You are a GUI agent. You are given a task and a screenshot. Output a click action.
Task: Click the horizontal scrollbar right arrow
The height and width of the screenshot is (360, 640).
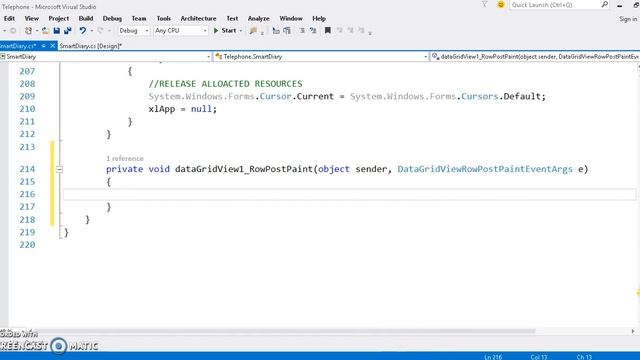[633, 331]
